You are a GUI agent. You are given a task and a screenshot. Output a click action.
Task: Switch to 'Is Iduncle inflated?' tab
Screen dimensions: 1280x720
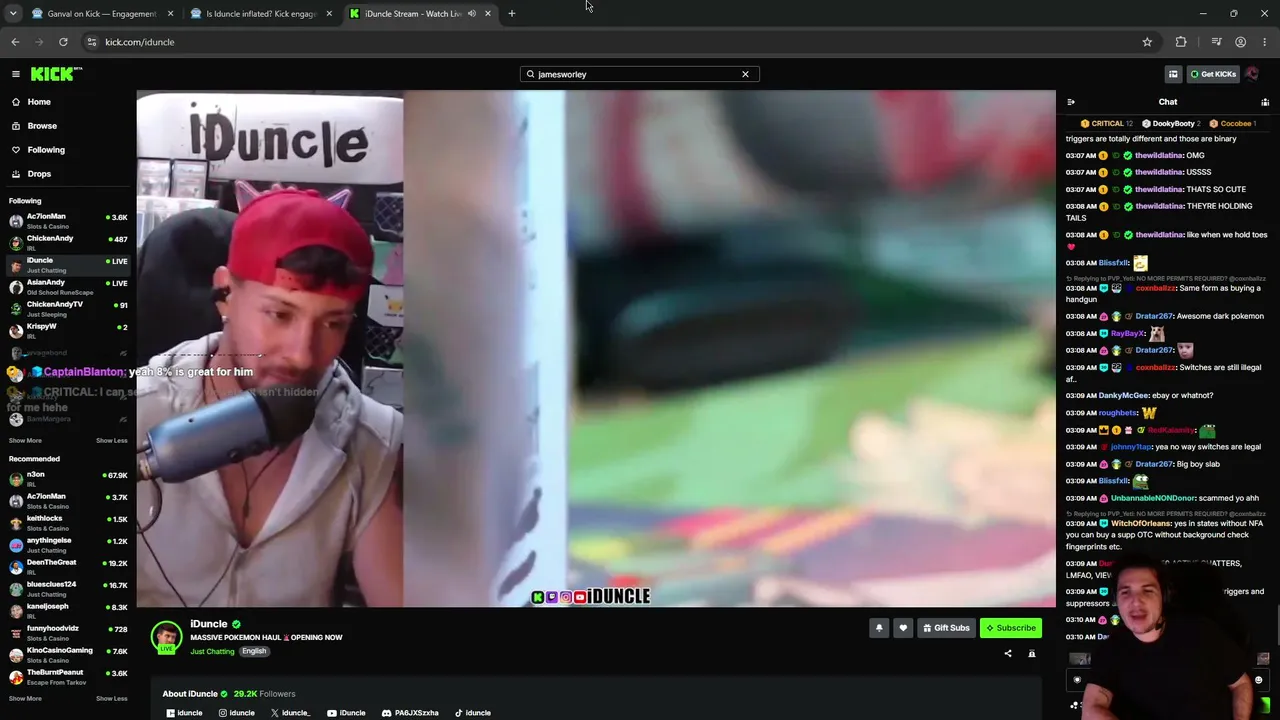coord(262,14)
